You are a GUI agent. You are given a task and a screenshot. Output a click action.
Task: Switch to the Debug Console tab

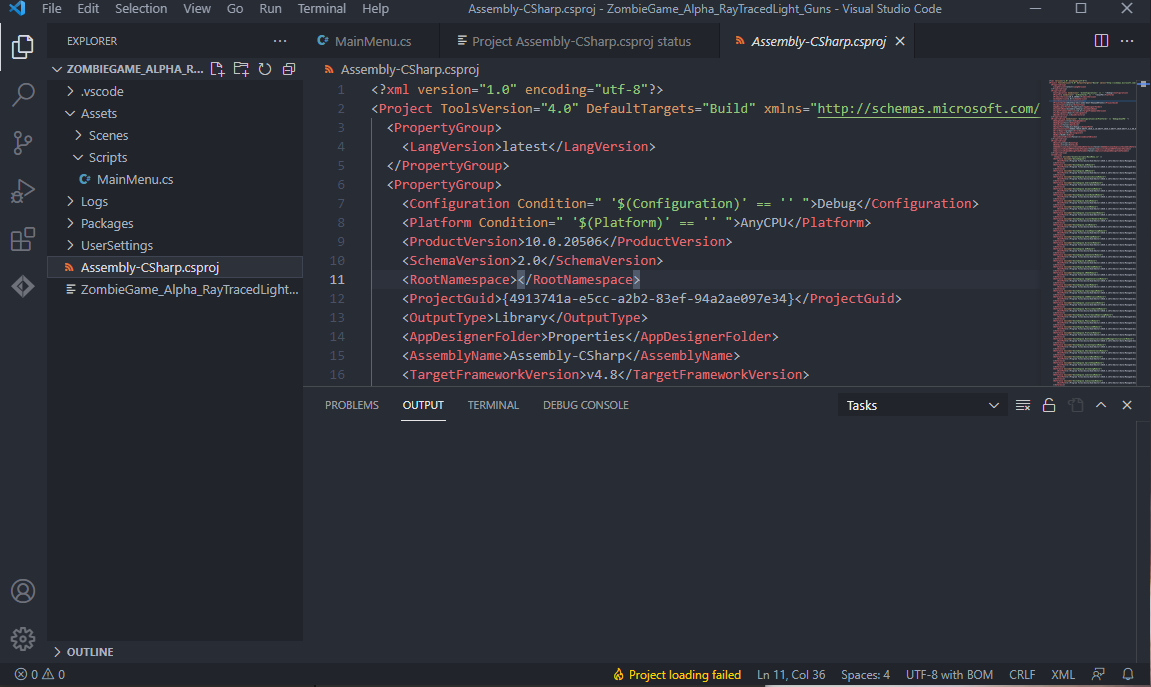(x=586, y=405)
